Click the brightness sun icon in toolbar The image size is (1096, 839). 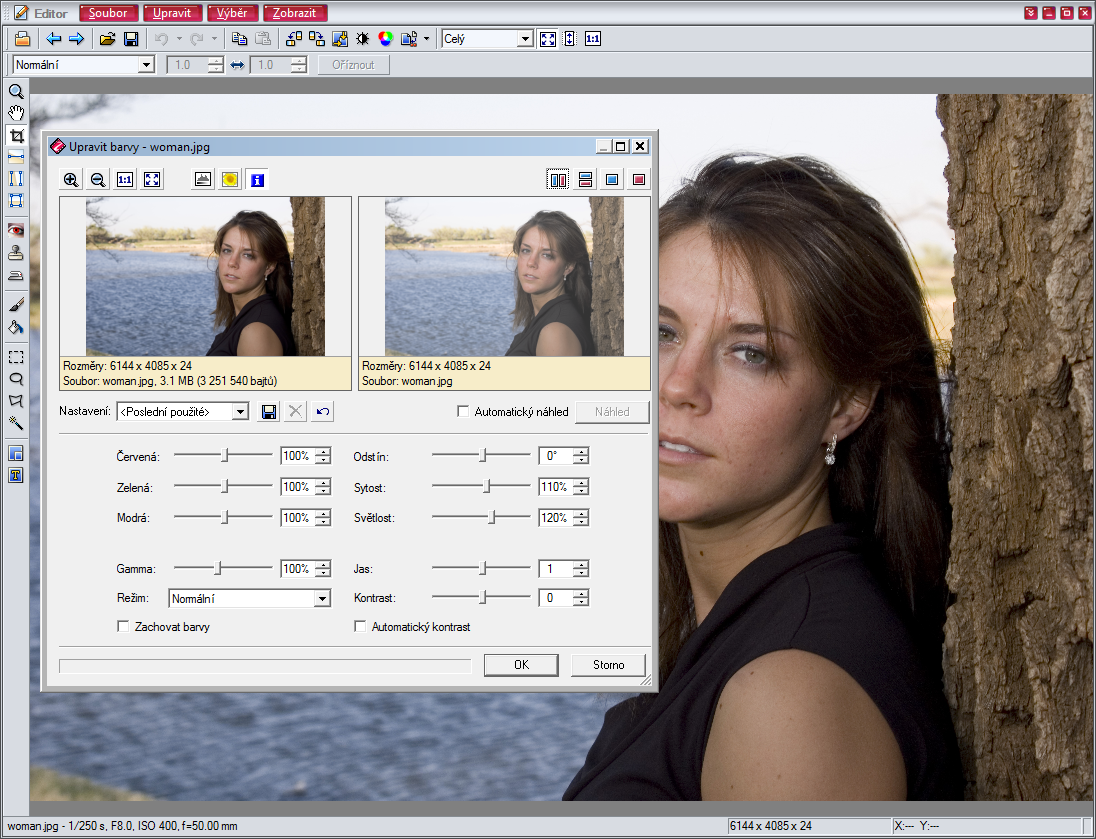point(363,39)
